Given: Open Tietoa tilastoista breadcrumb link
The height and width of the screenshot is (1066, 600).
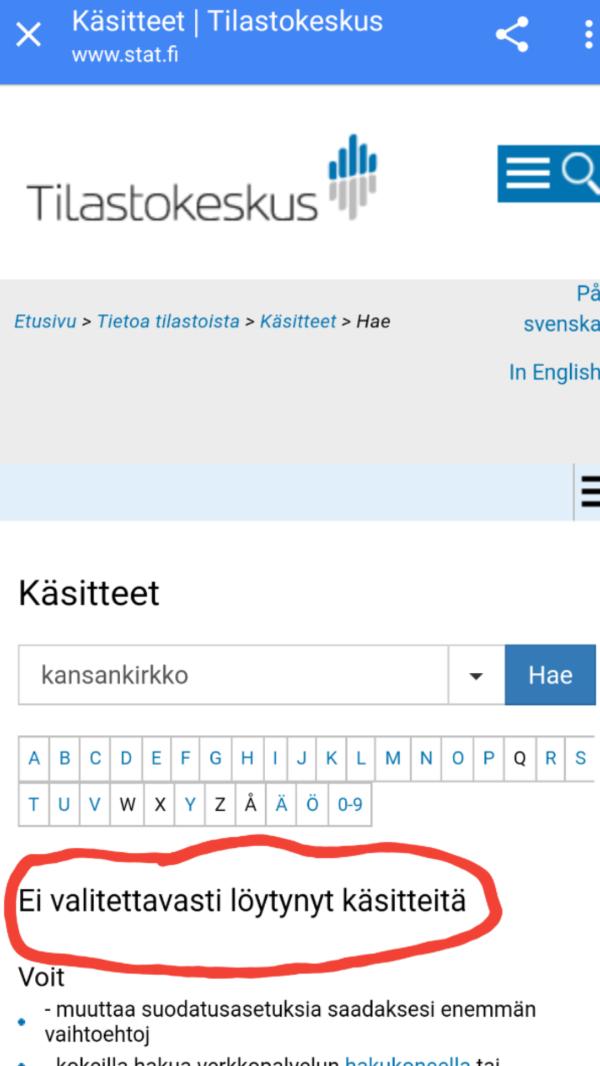Looking at the screenshot, I should (x=168, y=321).
